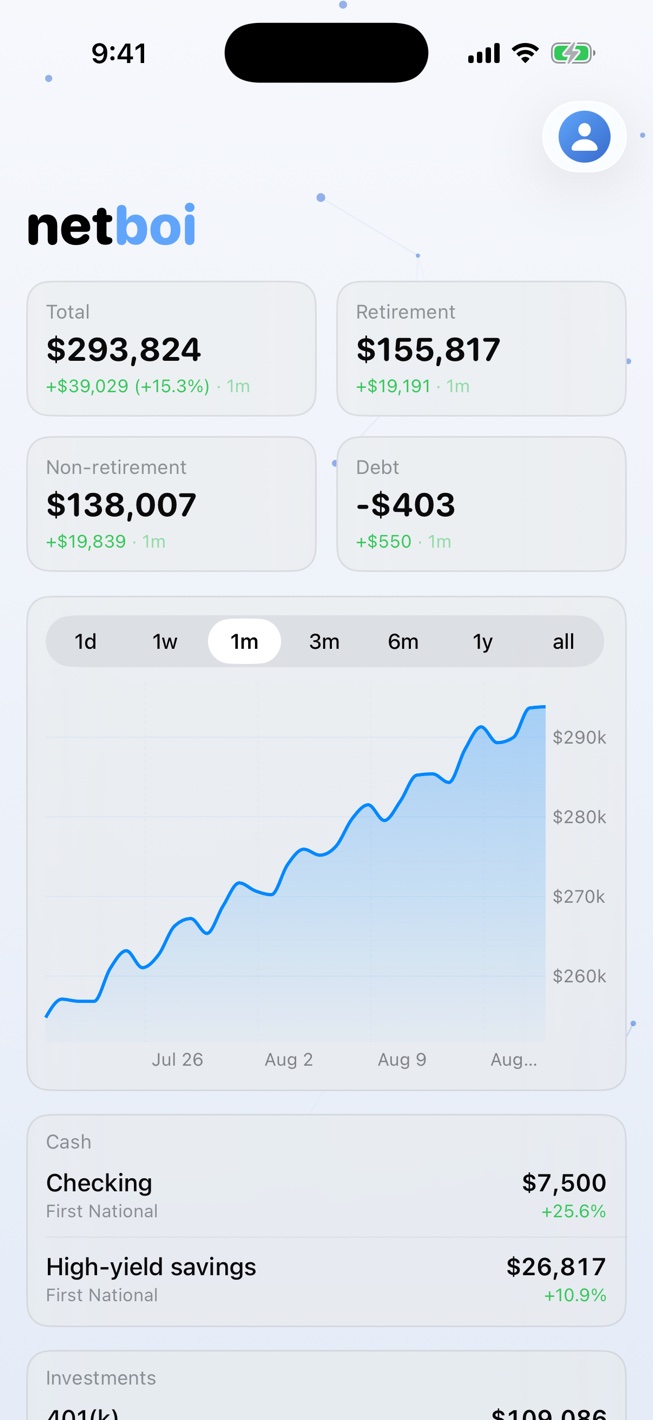The image size is (653, 1420).
Task: Open the Debt -$403 card
Action: pos(481,503)
